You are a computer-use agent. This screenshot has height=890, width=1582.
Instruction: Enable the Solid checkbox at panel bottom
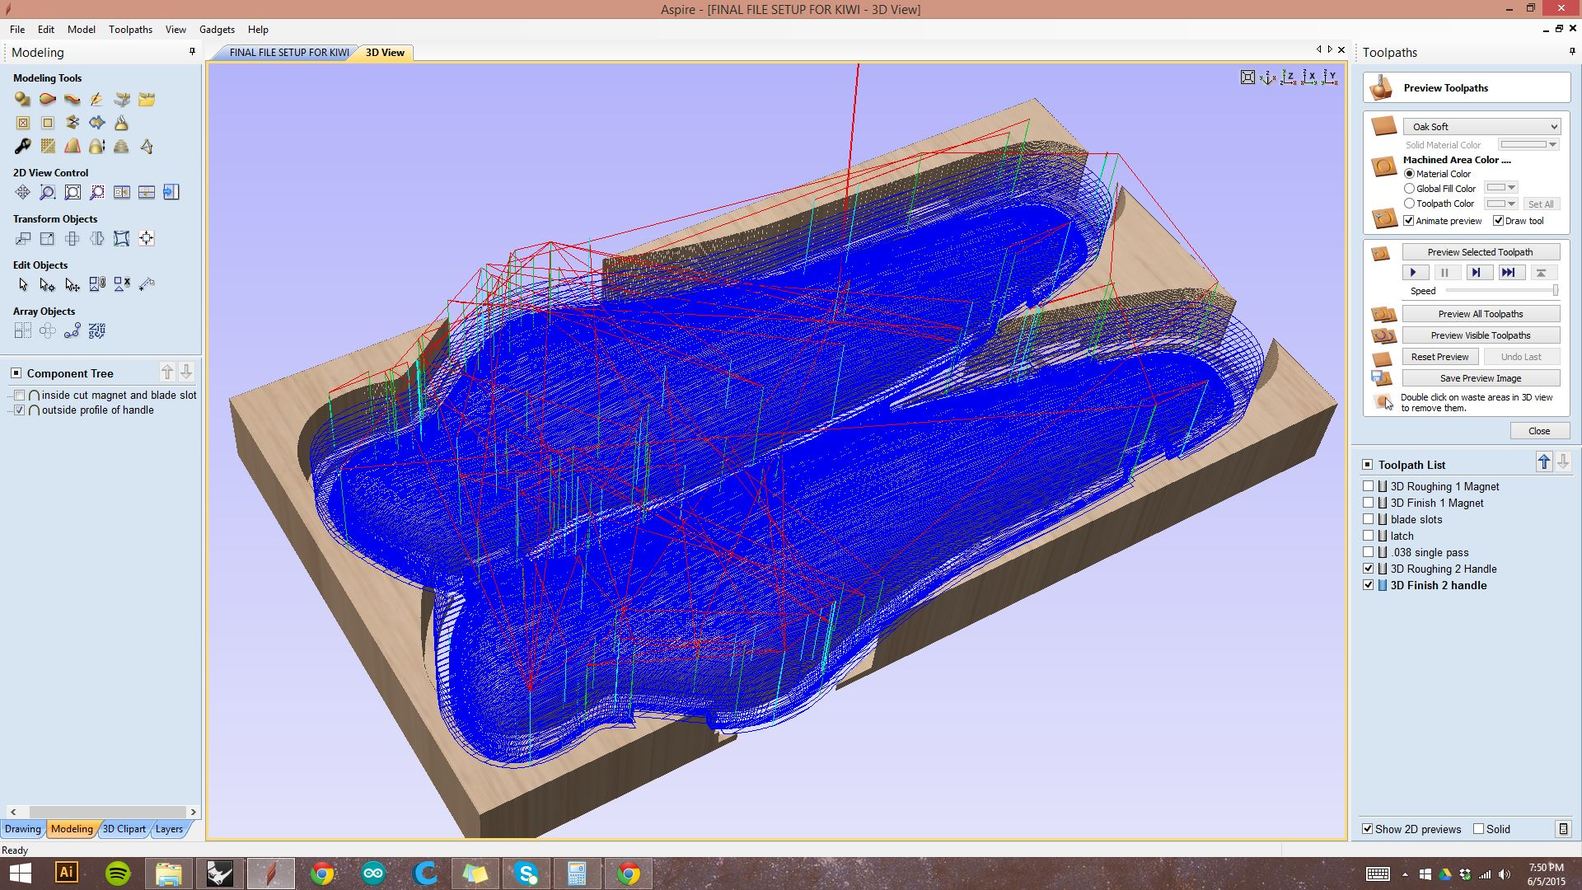coord(1479,829)
